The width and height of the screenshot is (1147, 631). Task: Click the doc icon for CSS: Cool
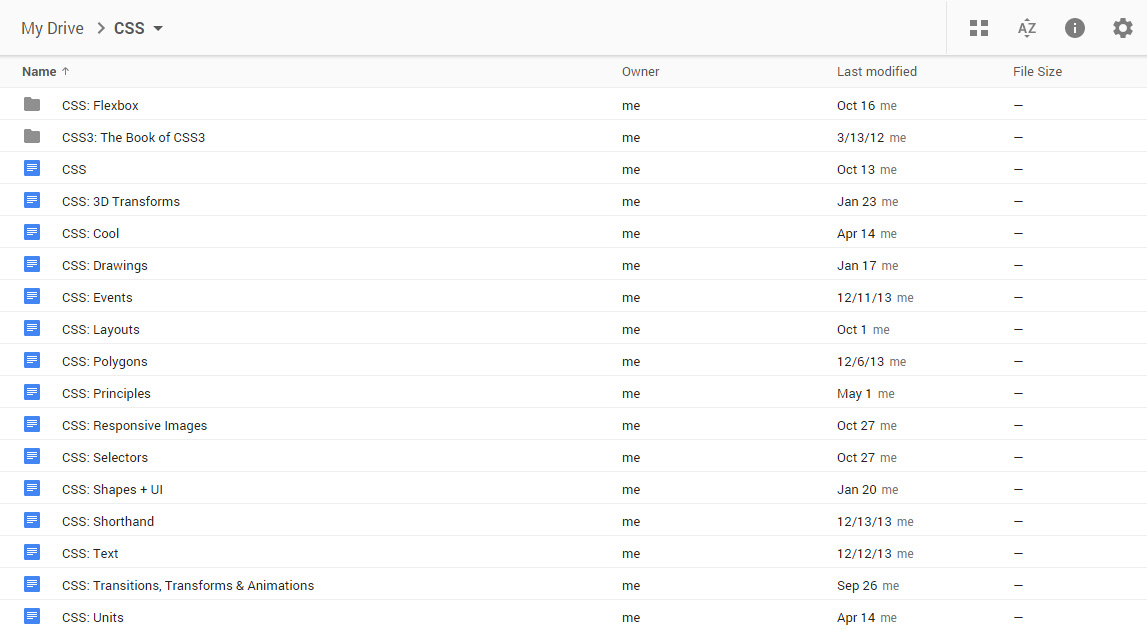click(x=31, y=233)
